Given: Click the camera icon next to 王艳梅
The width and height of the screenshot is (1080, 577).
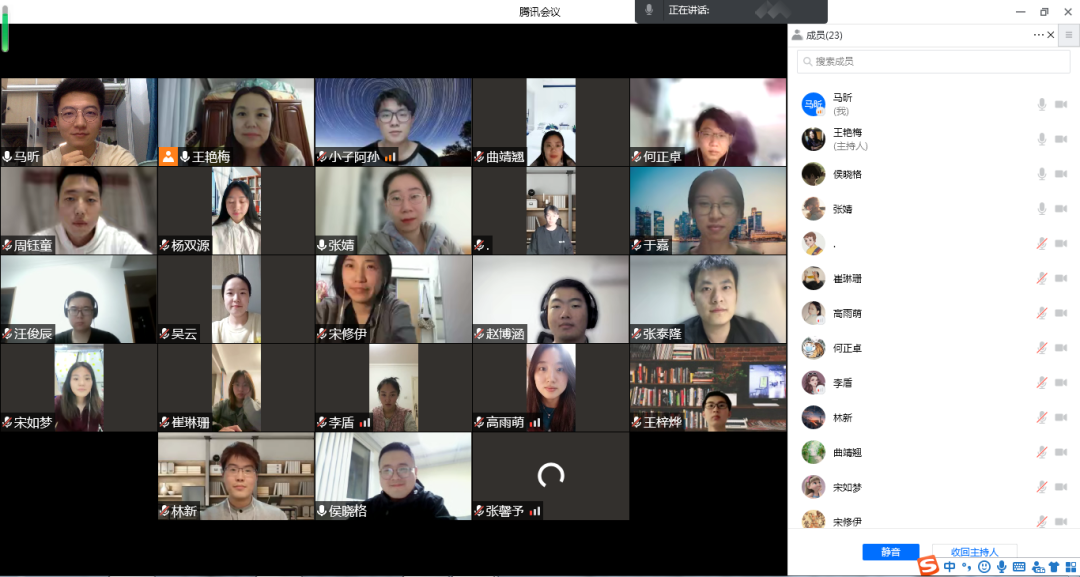Looking at the screenshot, I should click(1061, 139).
